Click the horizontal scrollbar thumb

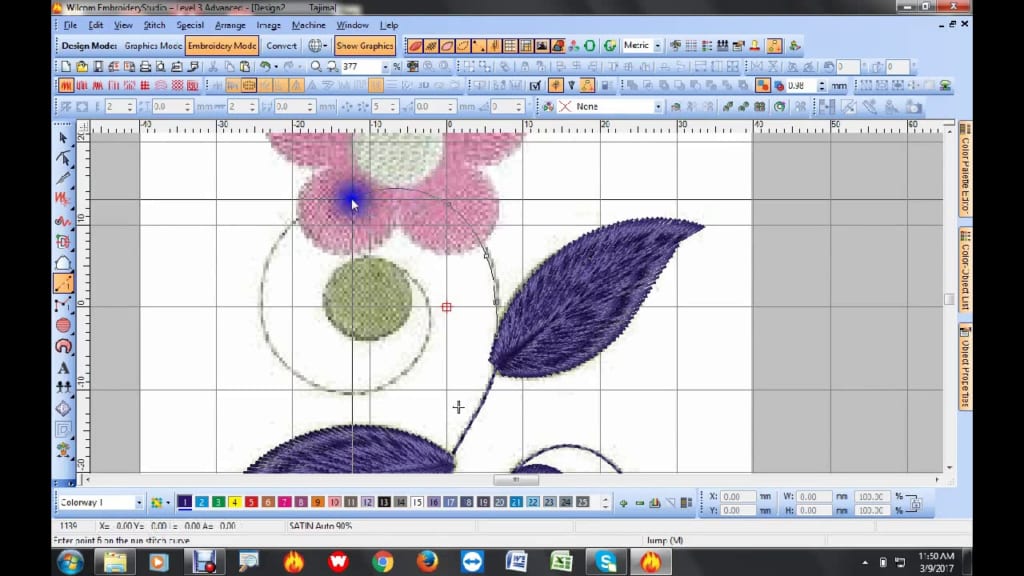pyautogui.click(x=516, y=480)
